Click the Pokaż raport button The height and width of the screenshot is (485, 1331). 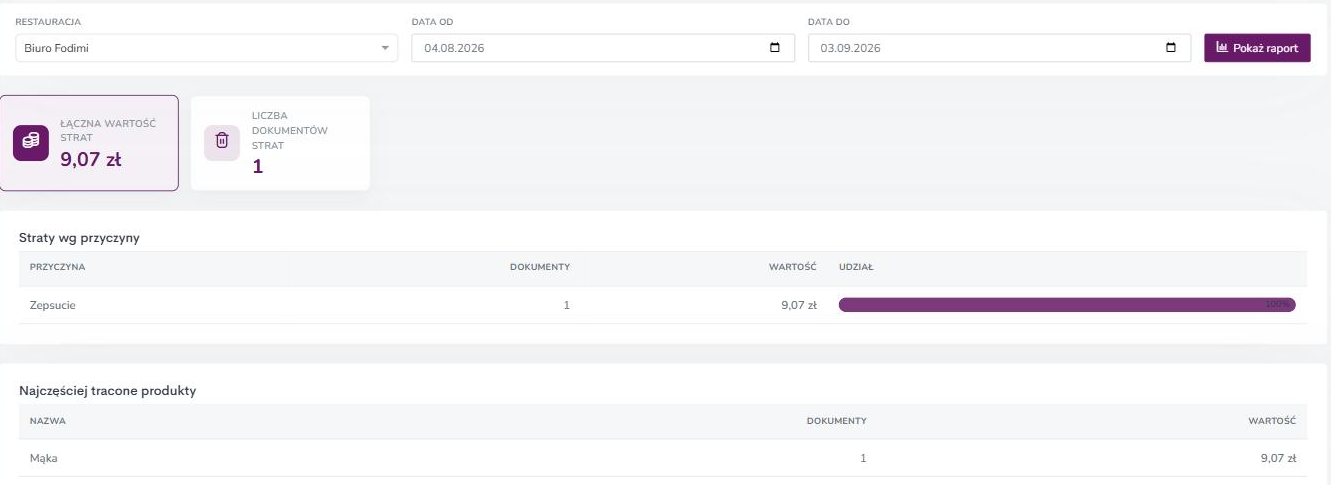tap(1257, 48)
